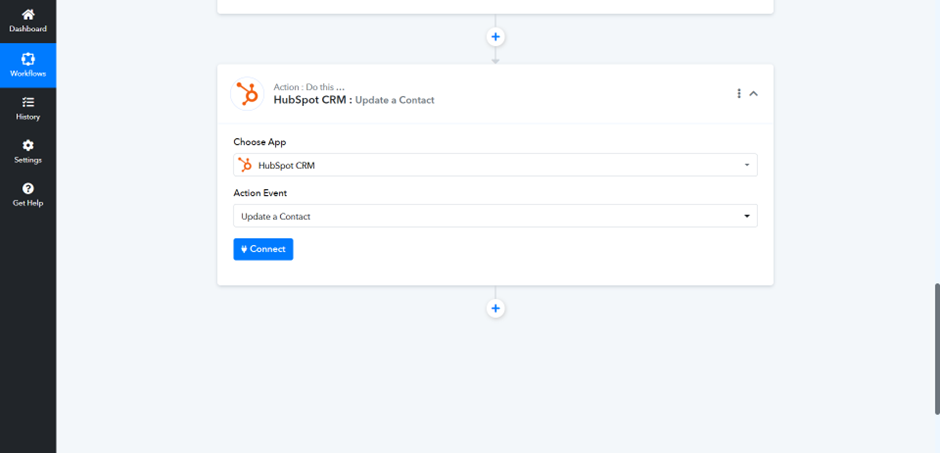Open the Choose App dropdown
The width and height of the screenshot is (940, 453).
pos(495,165)
